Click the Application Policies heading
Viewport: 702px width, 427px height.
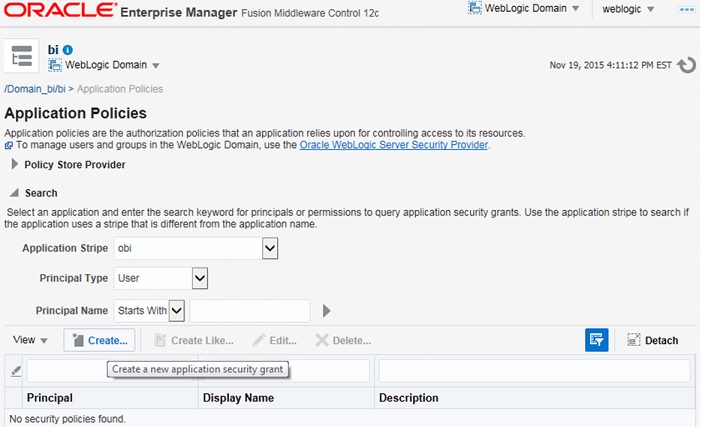(x=75, y=113)
